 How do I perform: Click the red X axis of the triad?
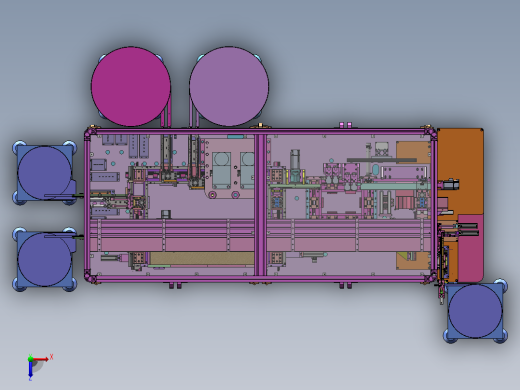pos(41,359)
